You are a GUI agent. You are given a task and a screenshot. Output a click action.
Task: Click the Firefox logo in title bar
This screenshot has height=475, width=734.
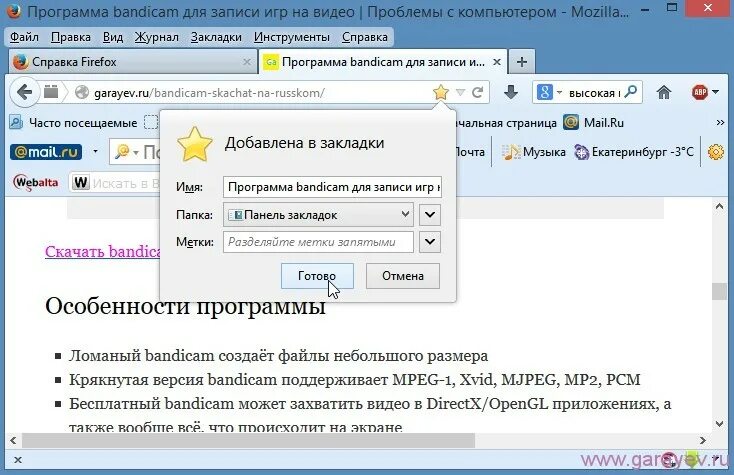click(x=15, y=10)
